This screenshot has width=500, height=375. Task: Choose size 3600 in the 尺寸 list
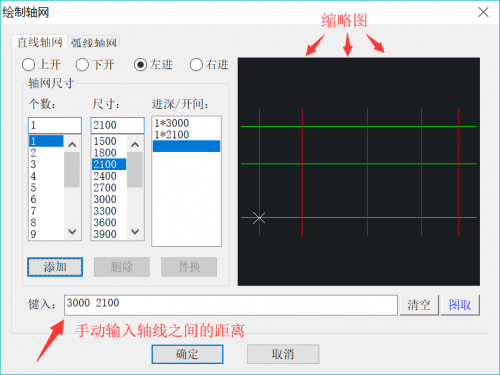(109, 223)
